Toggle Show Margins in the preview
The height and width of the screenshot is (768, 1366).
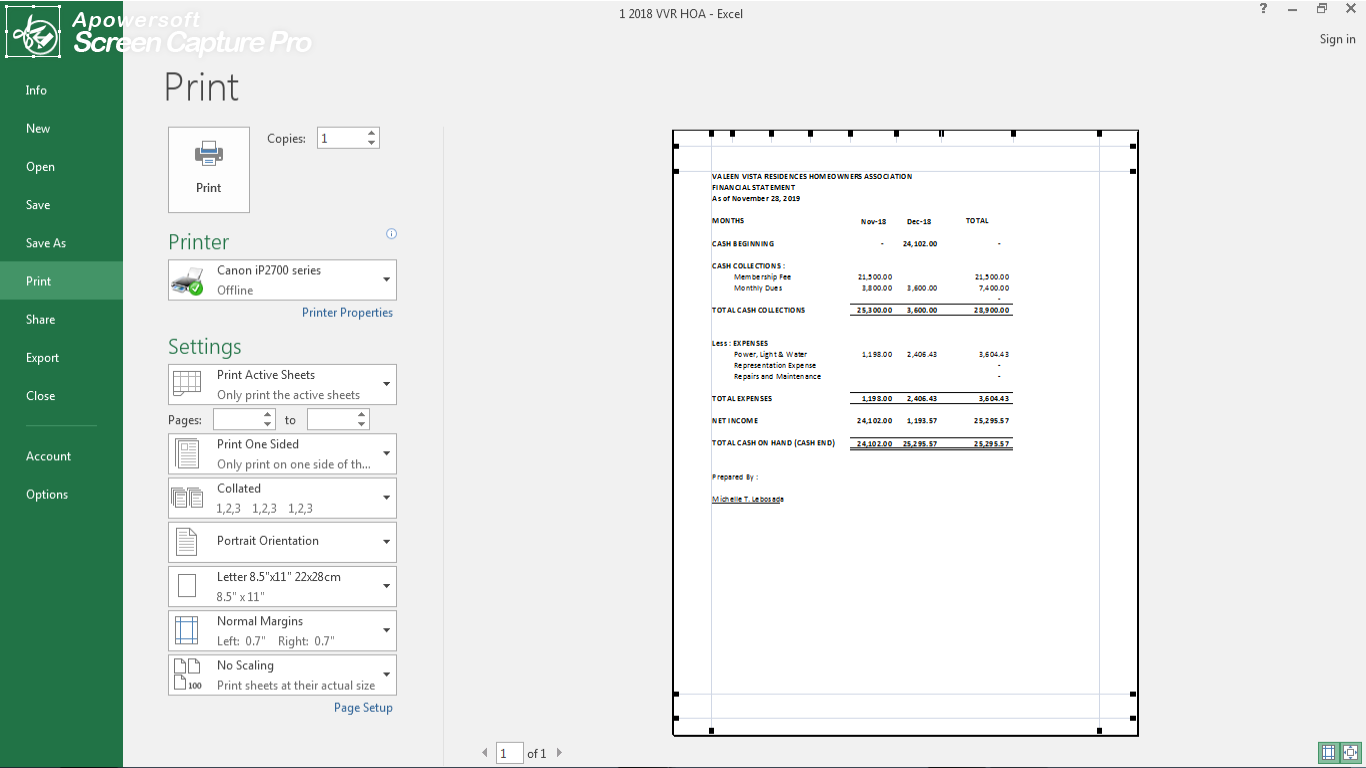coord(1328,752)
